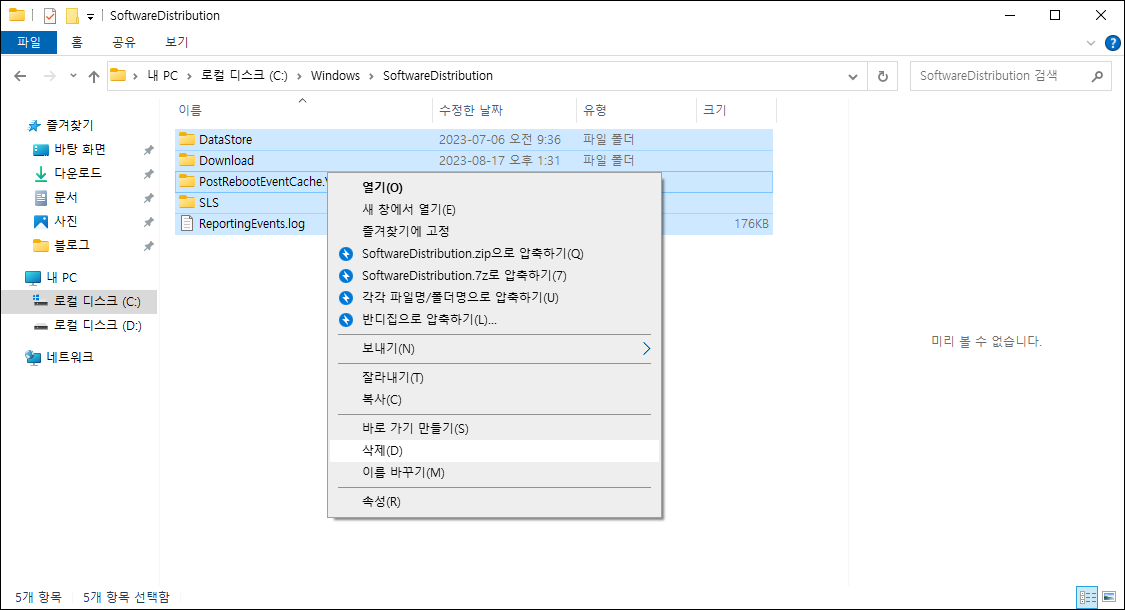Expand the ribbon with the chevron

point(1091,43)
